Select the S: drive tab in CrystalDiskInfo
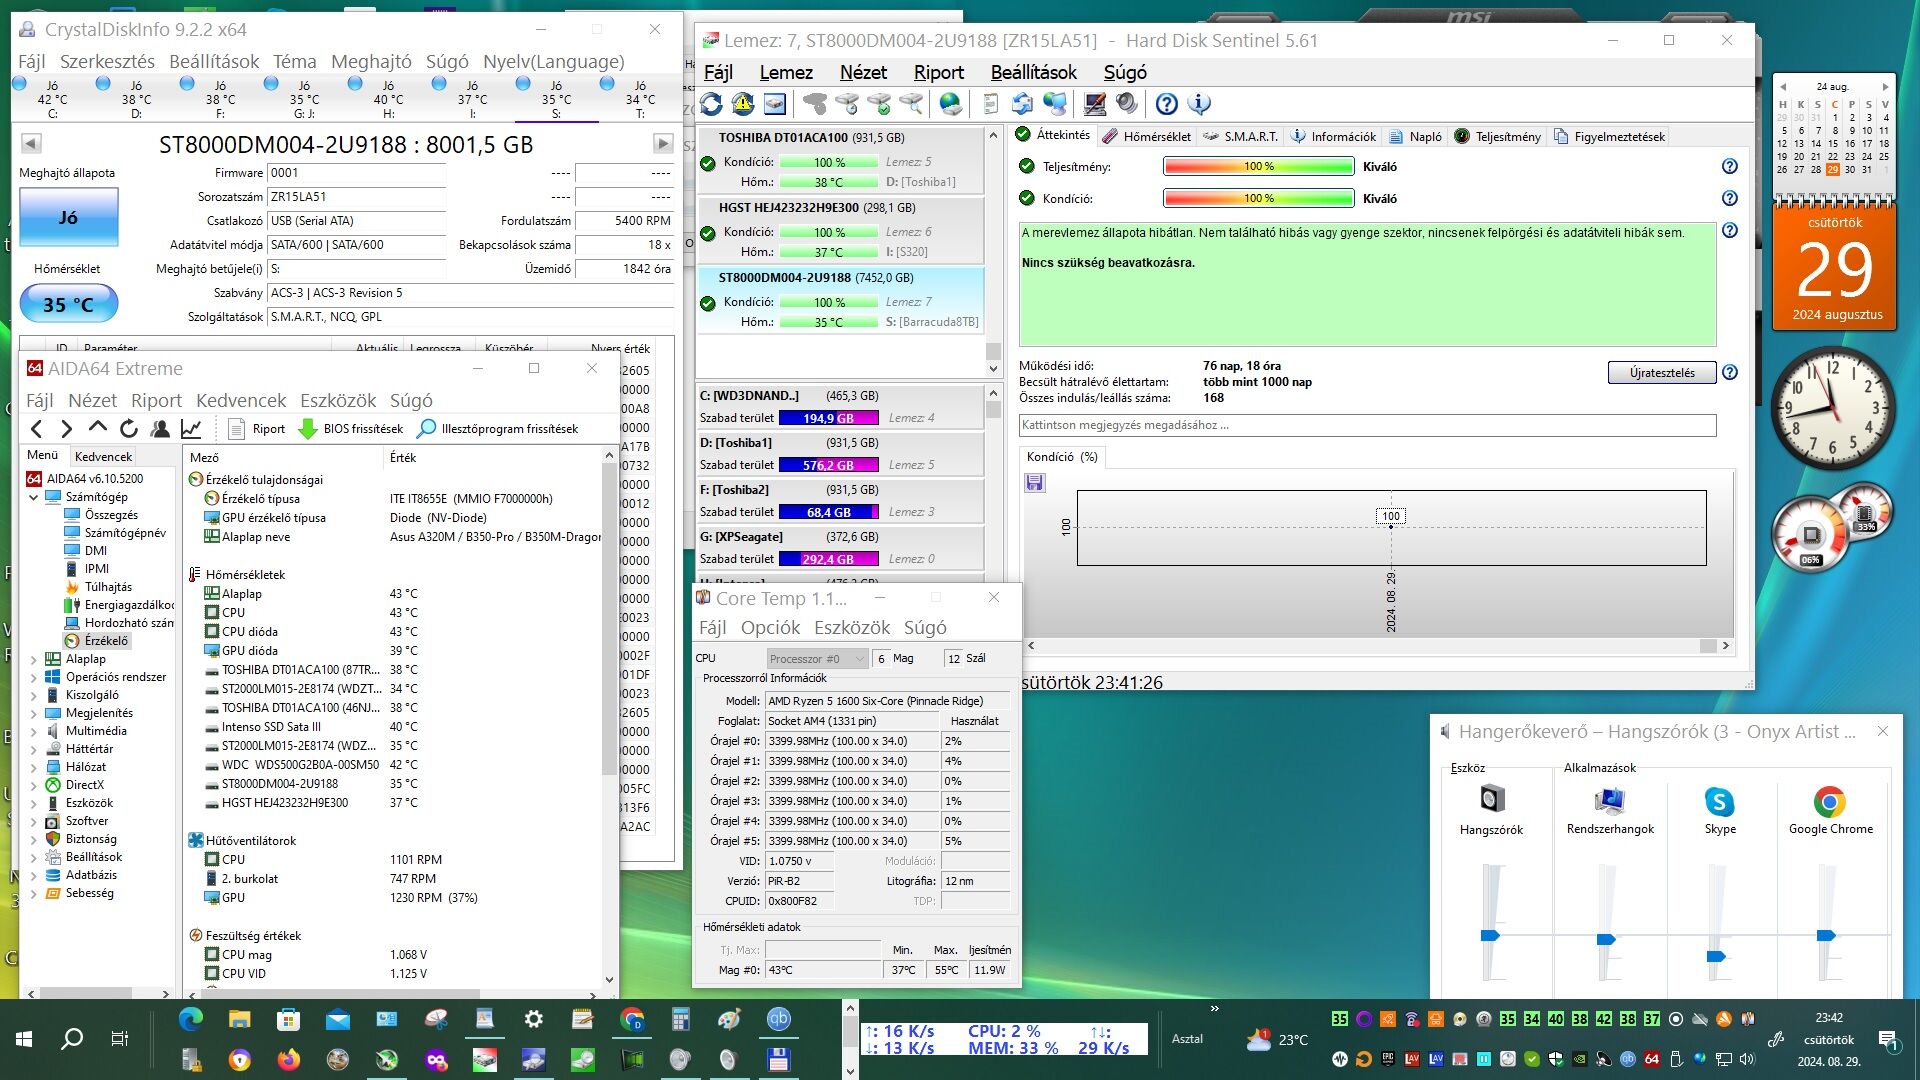The width and height of the screenshot is (1920, 1080). coord(556,99)
